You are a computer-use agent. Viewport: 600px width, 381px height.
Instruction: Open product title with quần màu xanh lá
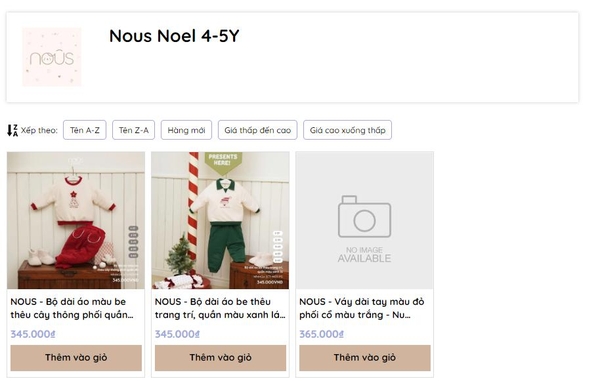220,308
